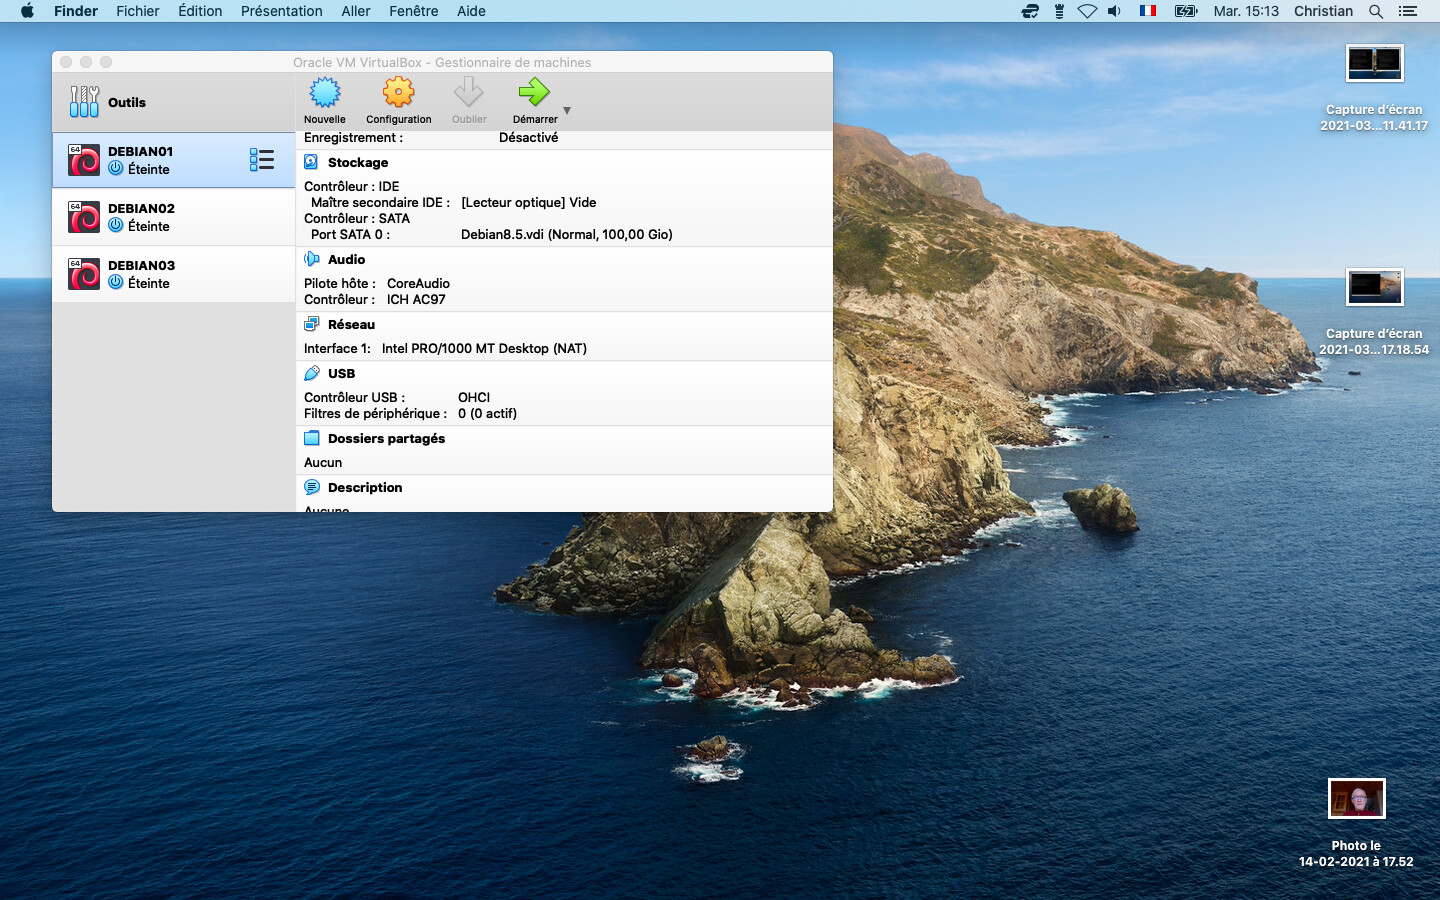The width and height of the screenshot is (1440, 900).
Task: Click the Description speech bubble icon
Action: click(311, 487)
